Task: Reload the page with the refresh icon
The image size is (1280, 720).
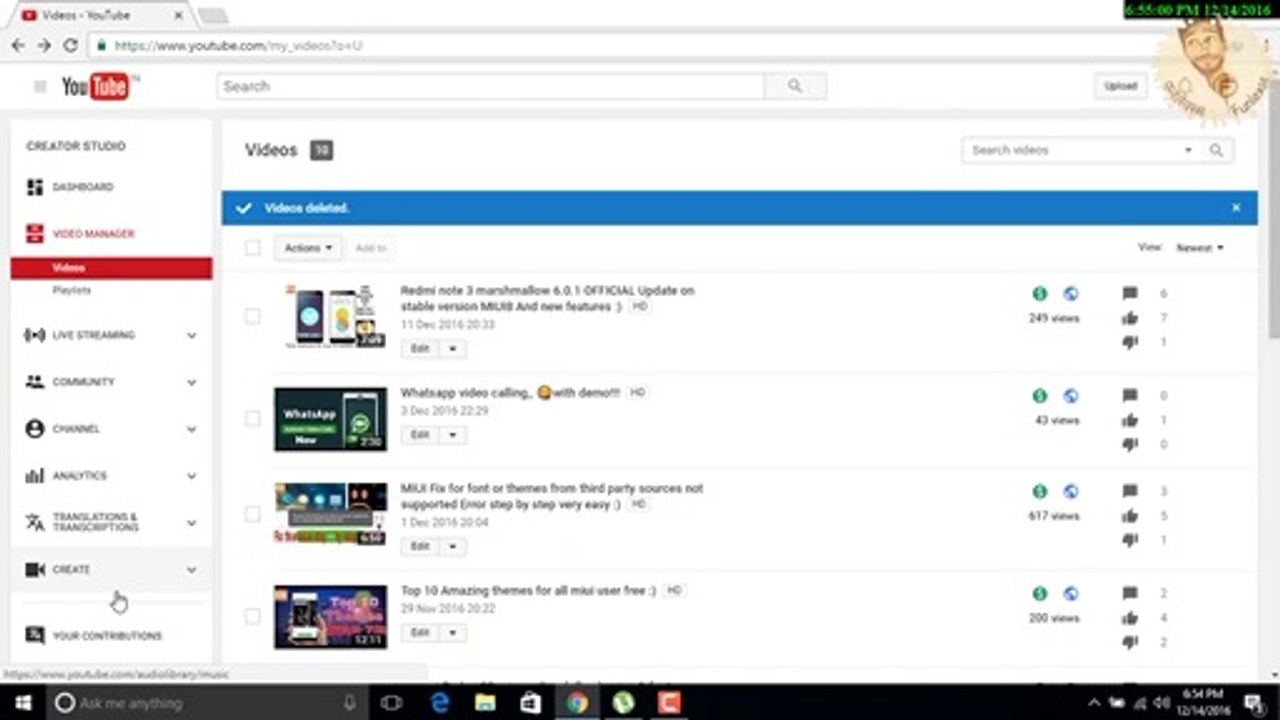Action: click(x=70, y=45)
